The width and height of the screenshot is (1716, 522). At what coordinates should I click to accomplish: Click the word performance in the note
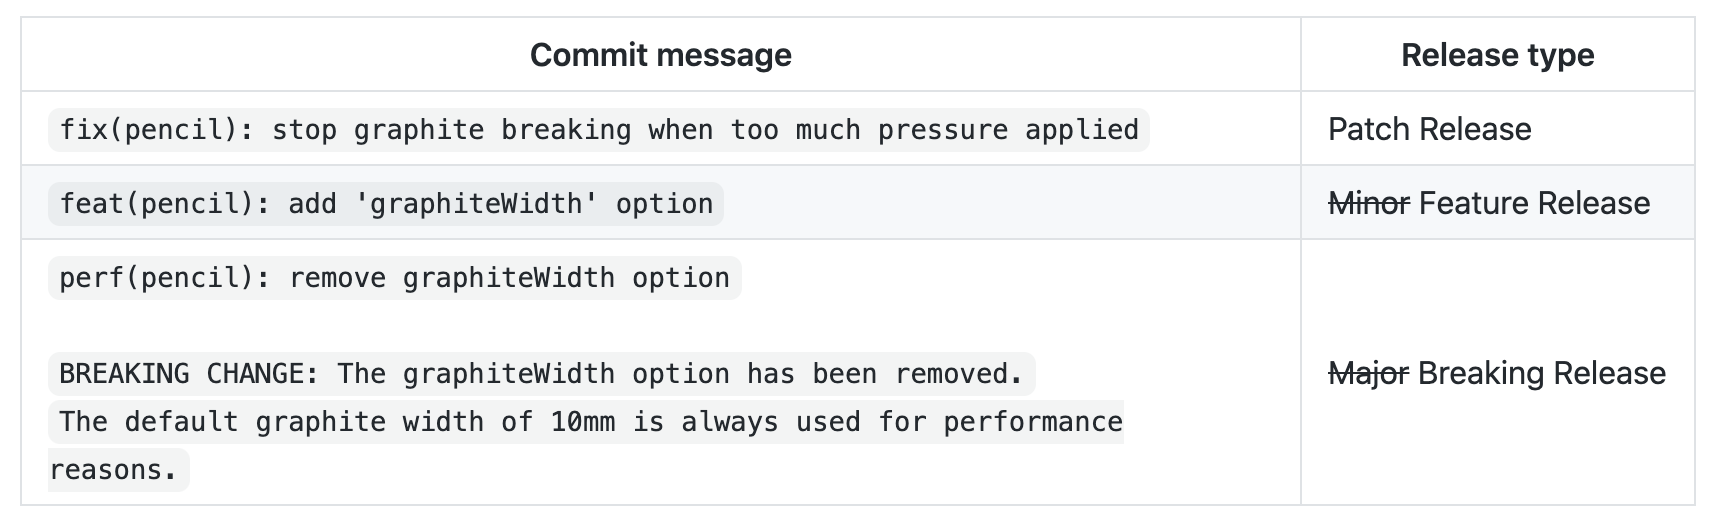click(1033, 422)
